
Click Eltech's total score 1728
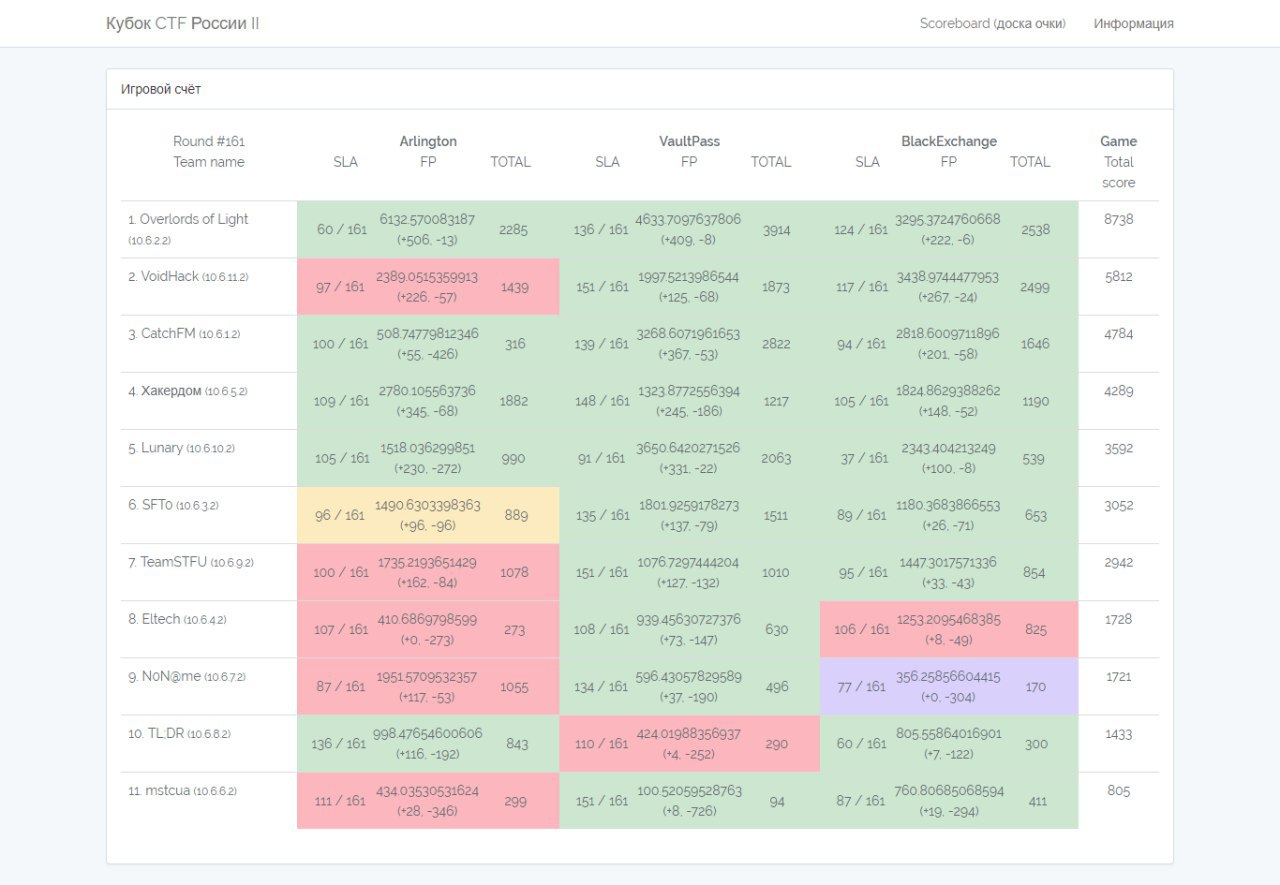[x=1119, y=619]
